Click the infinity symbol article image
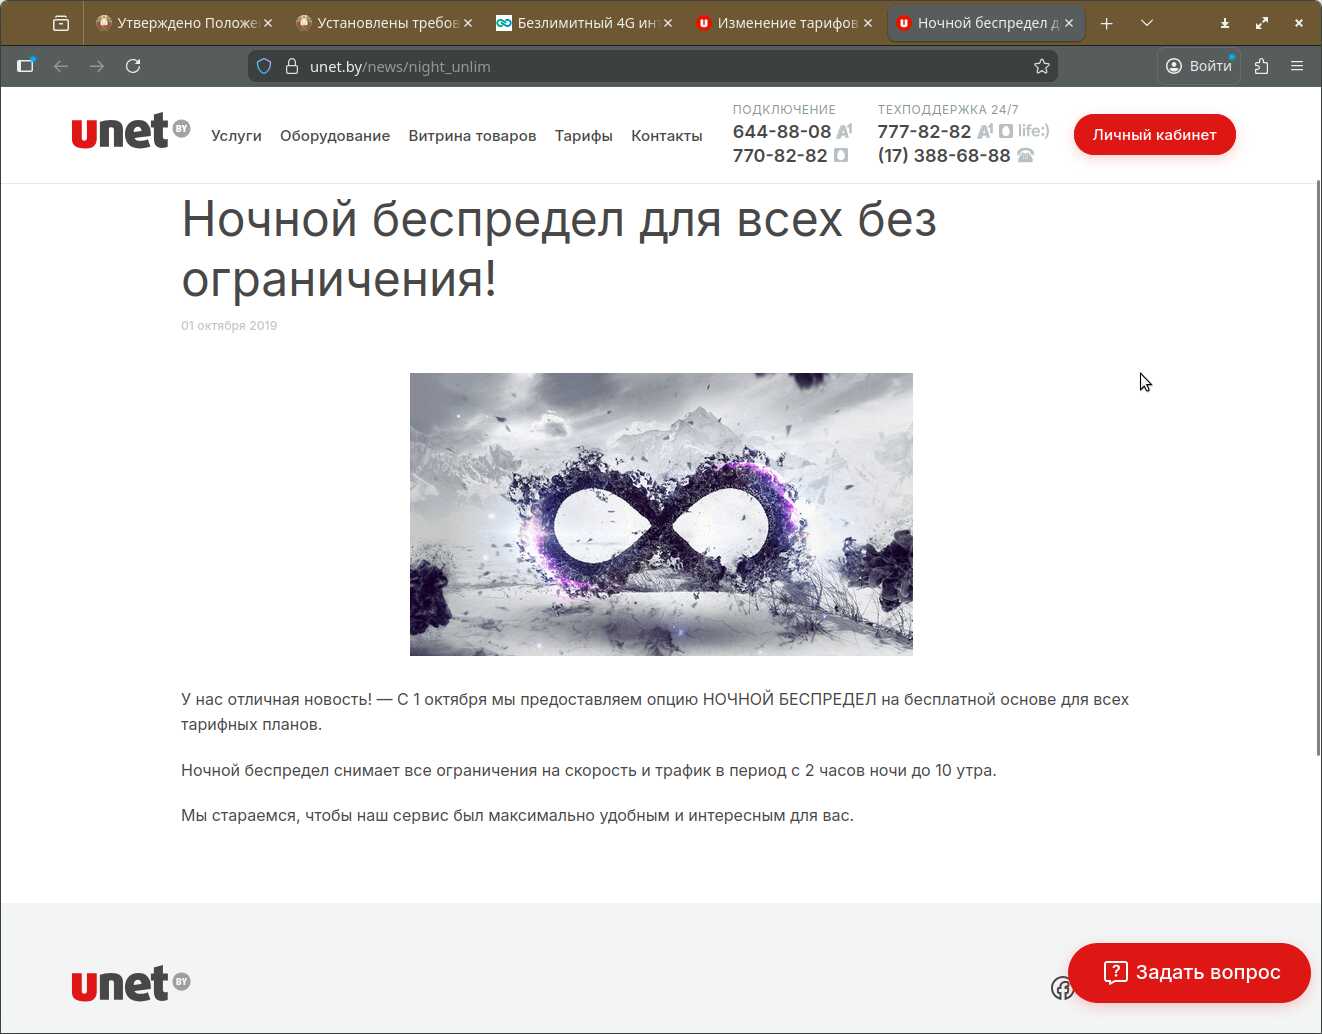1322x1034 pixels. 661,514
